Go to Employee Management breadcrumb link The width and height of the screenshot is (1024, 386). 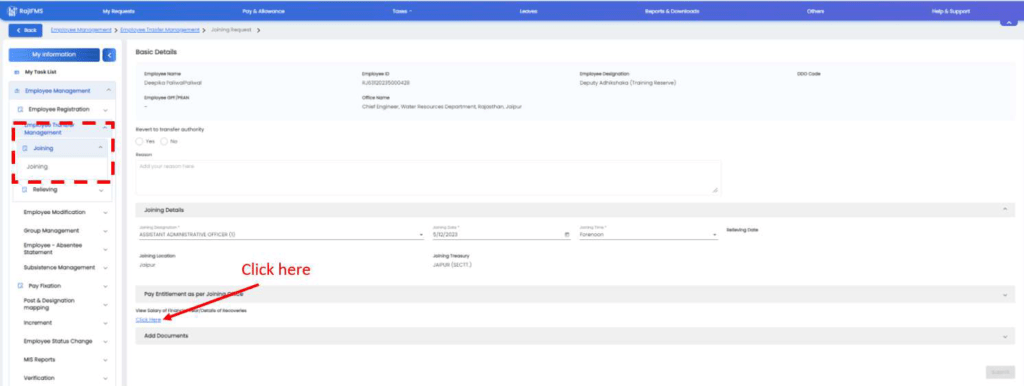click(x=81, y=30)
